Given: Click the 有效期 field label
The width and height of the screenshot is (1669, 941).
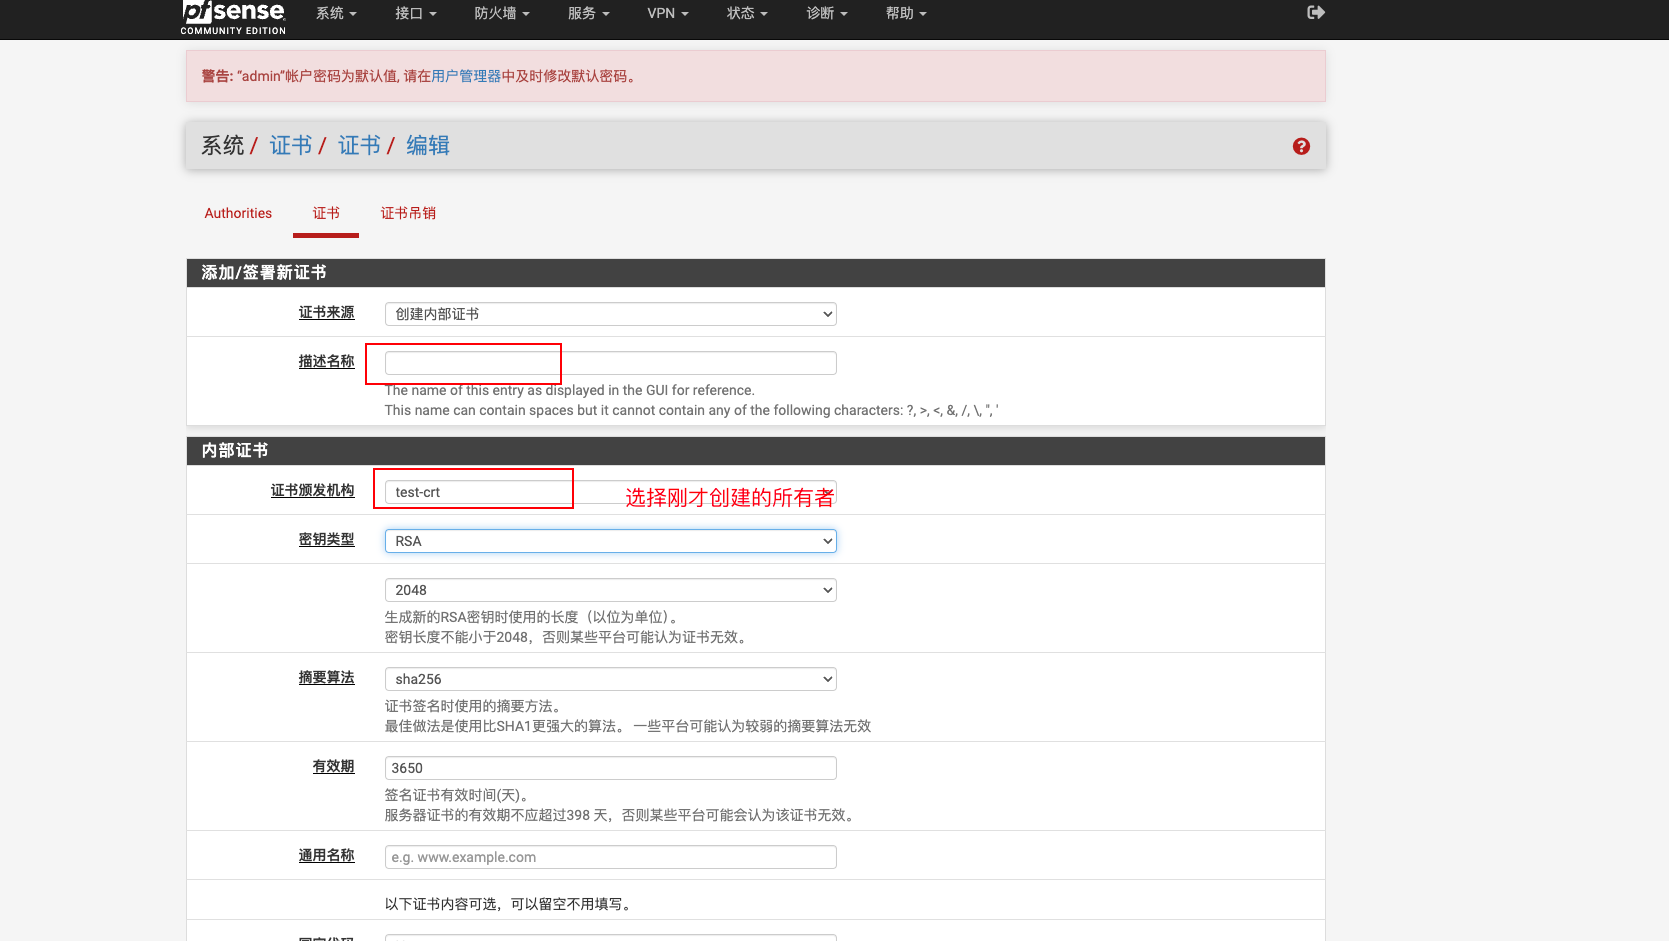Looking at the screenshot, I should (333, 767).
